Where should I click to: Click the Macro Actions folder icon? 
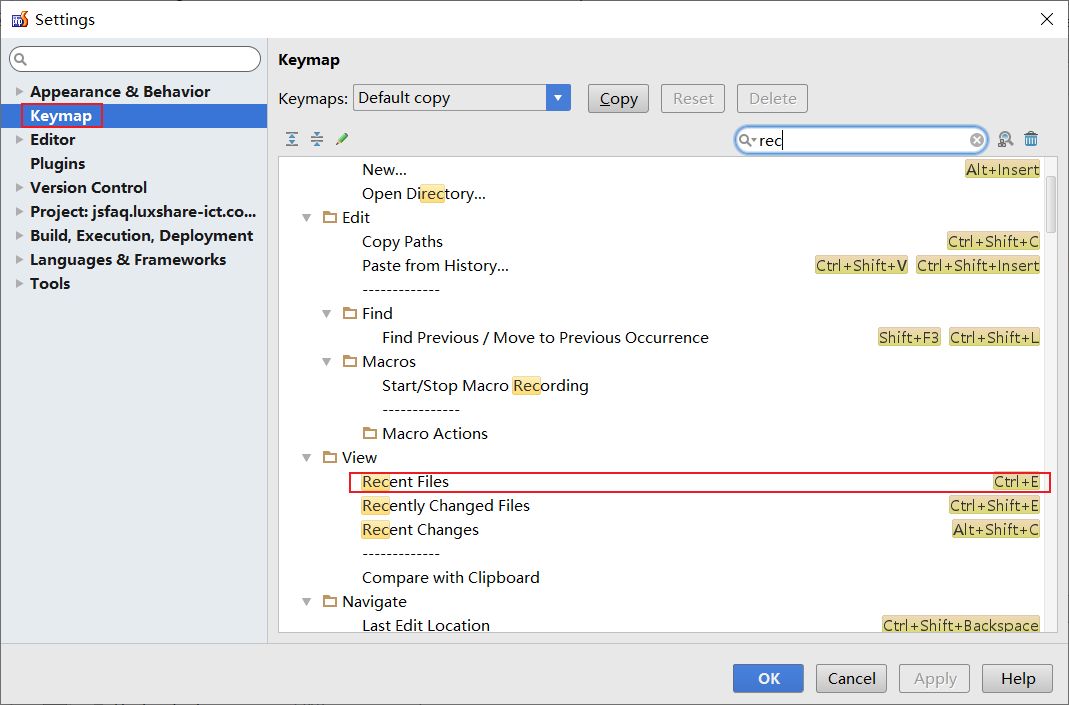[370, 433]
